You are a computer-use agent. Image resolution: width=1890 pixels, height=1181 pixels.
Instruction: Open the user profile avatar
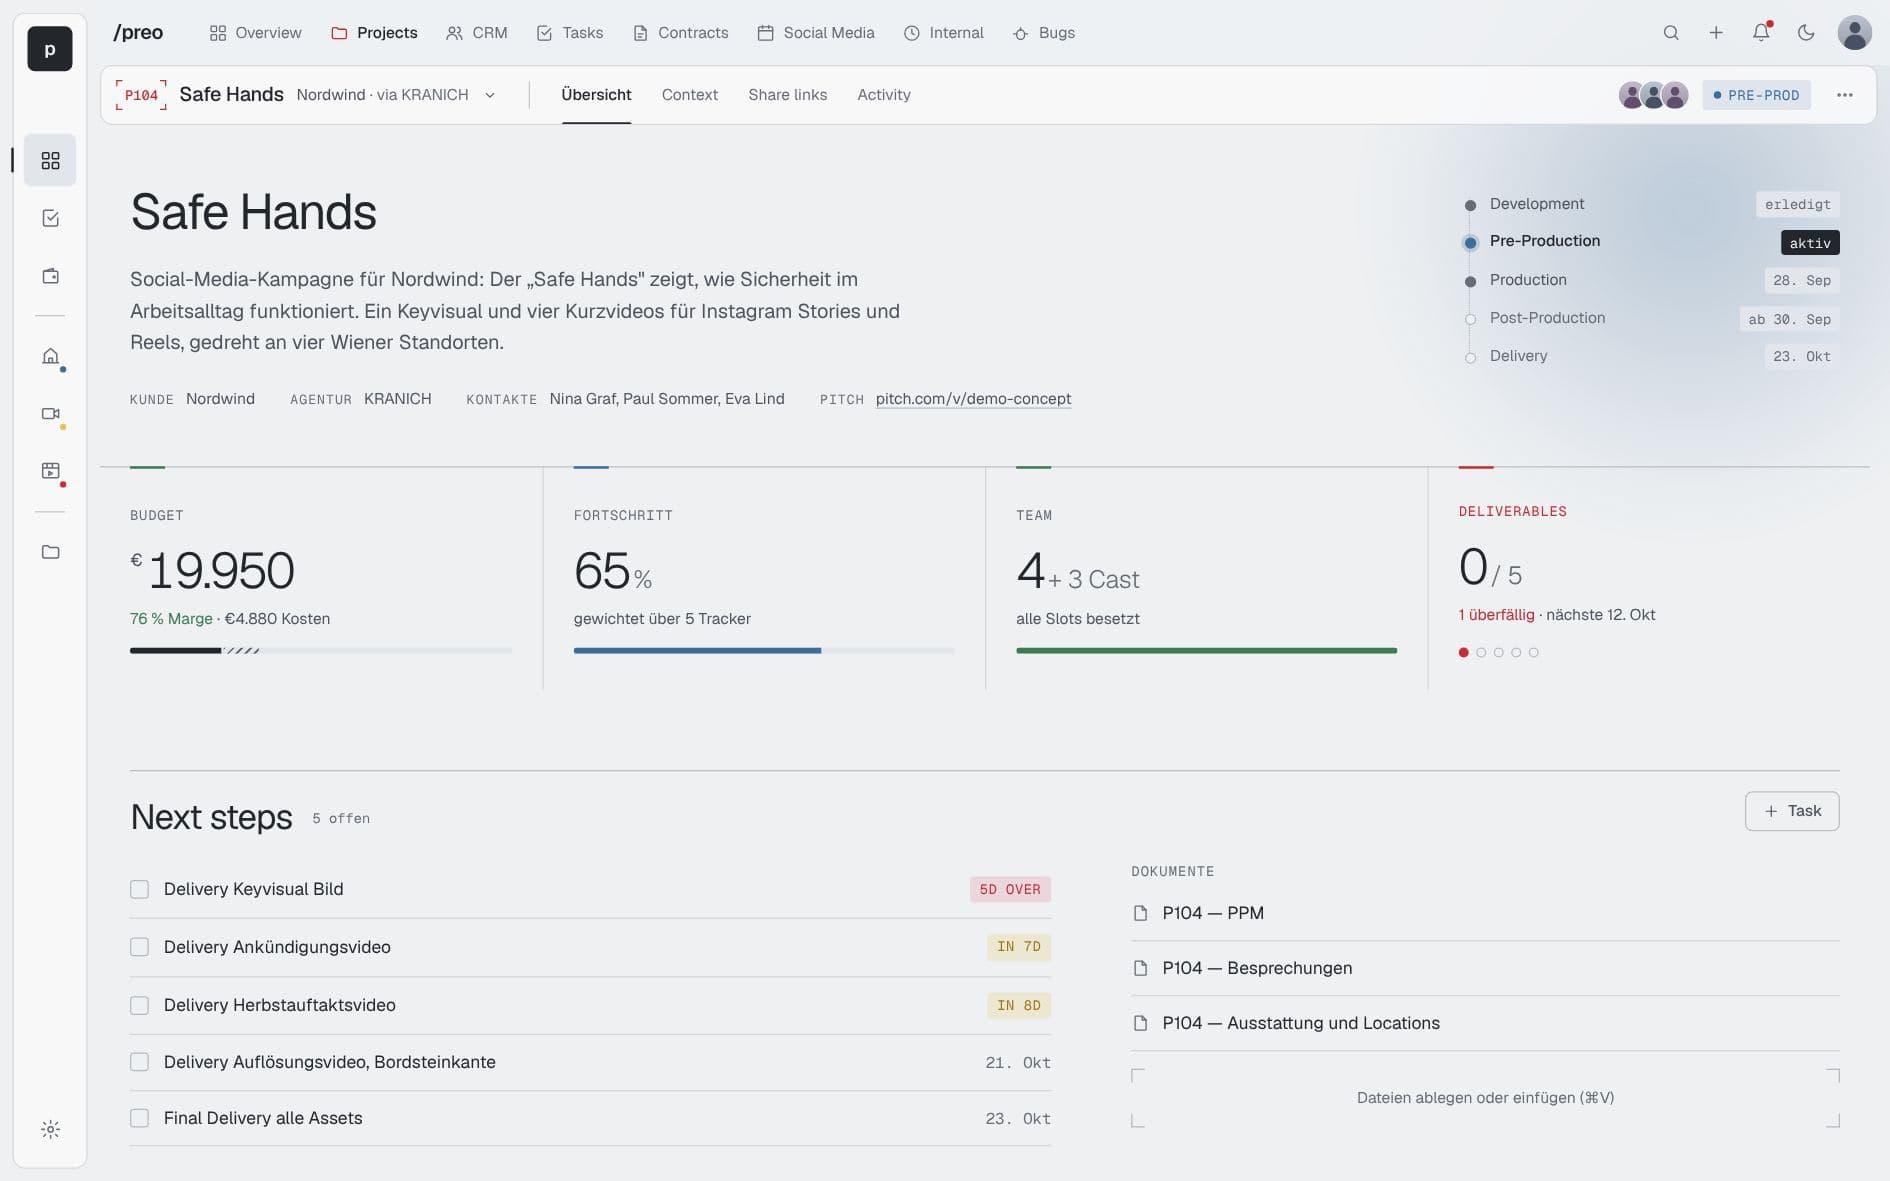click(1855, 33)
